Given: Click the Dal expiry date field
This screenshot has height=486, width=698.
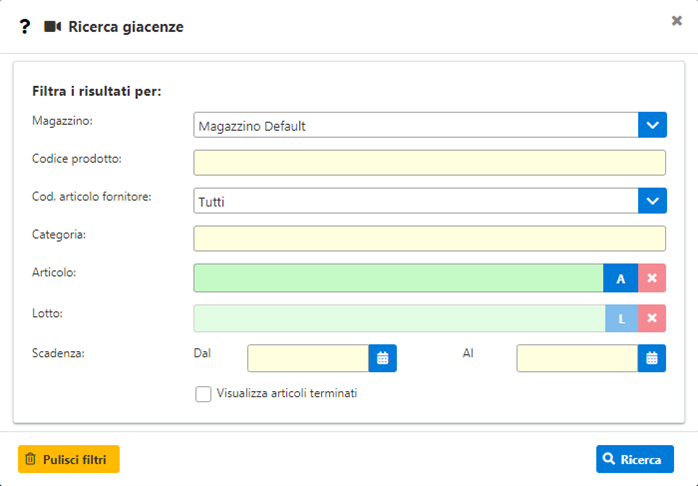Looking at the screenshot, I should point(308,358).
